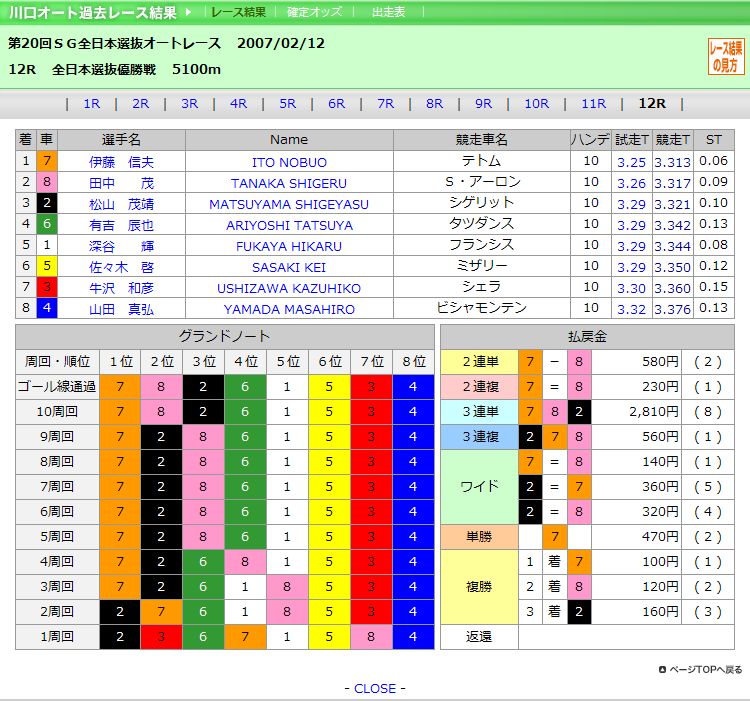Select the 3連単 payout amount 2,810円
Viewport: 750px width, 701px height.
(654, 412)
